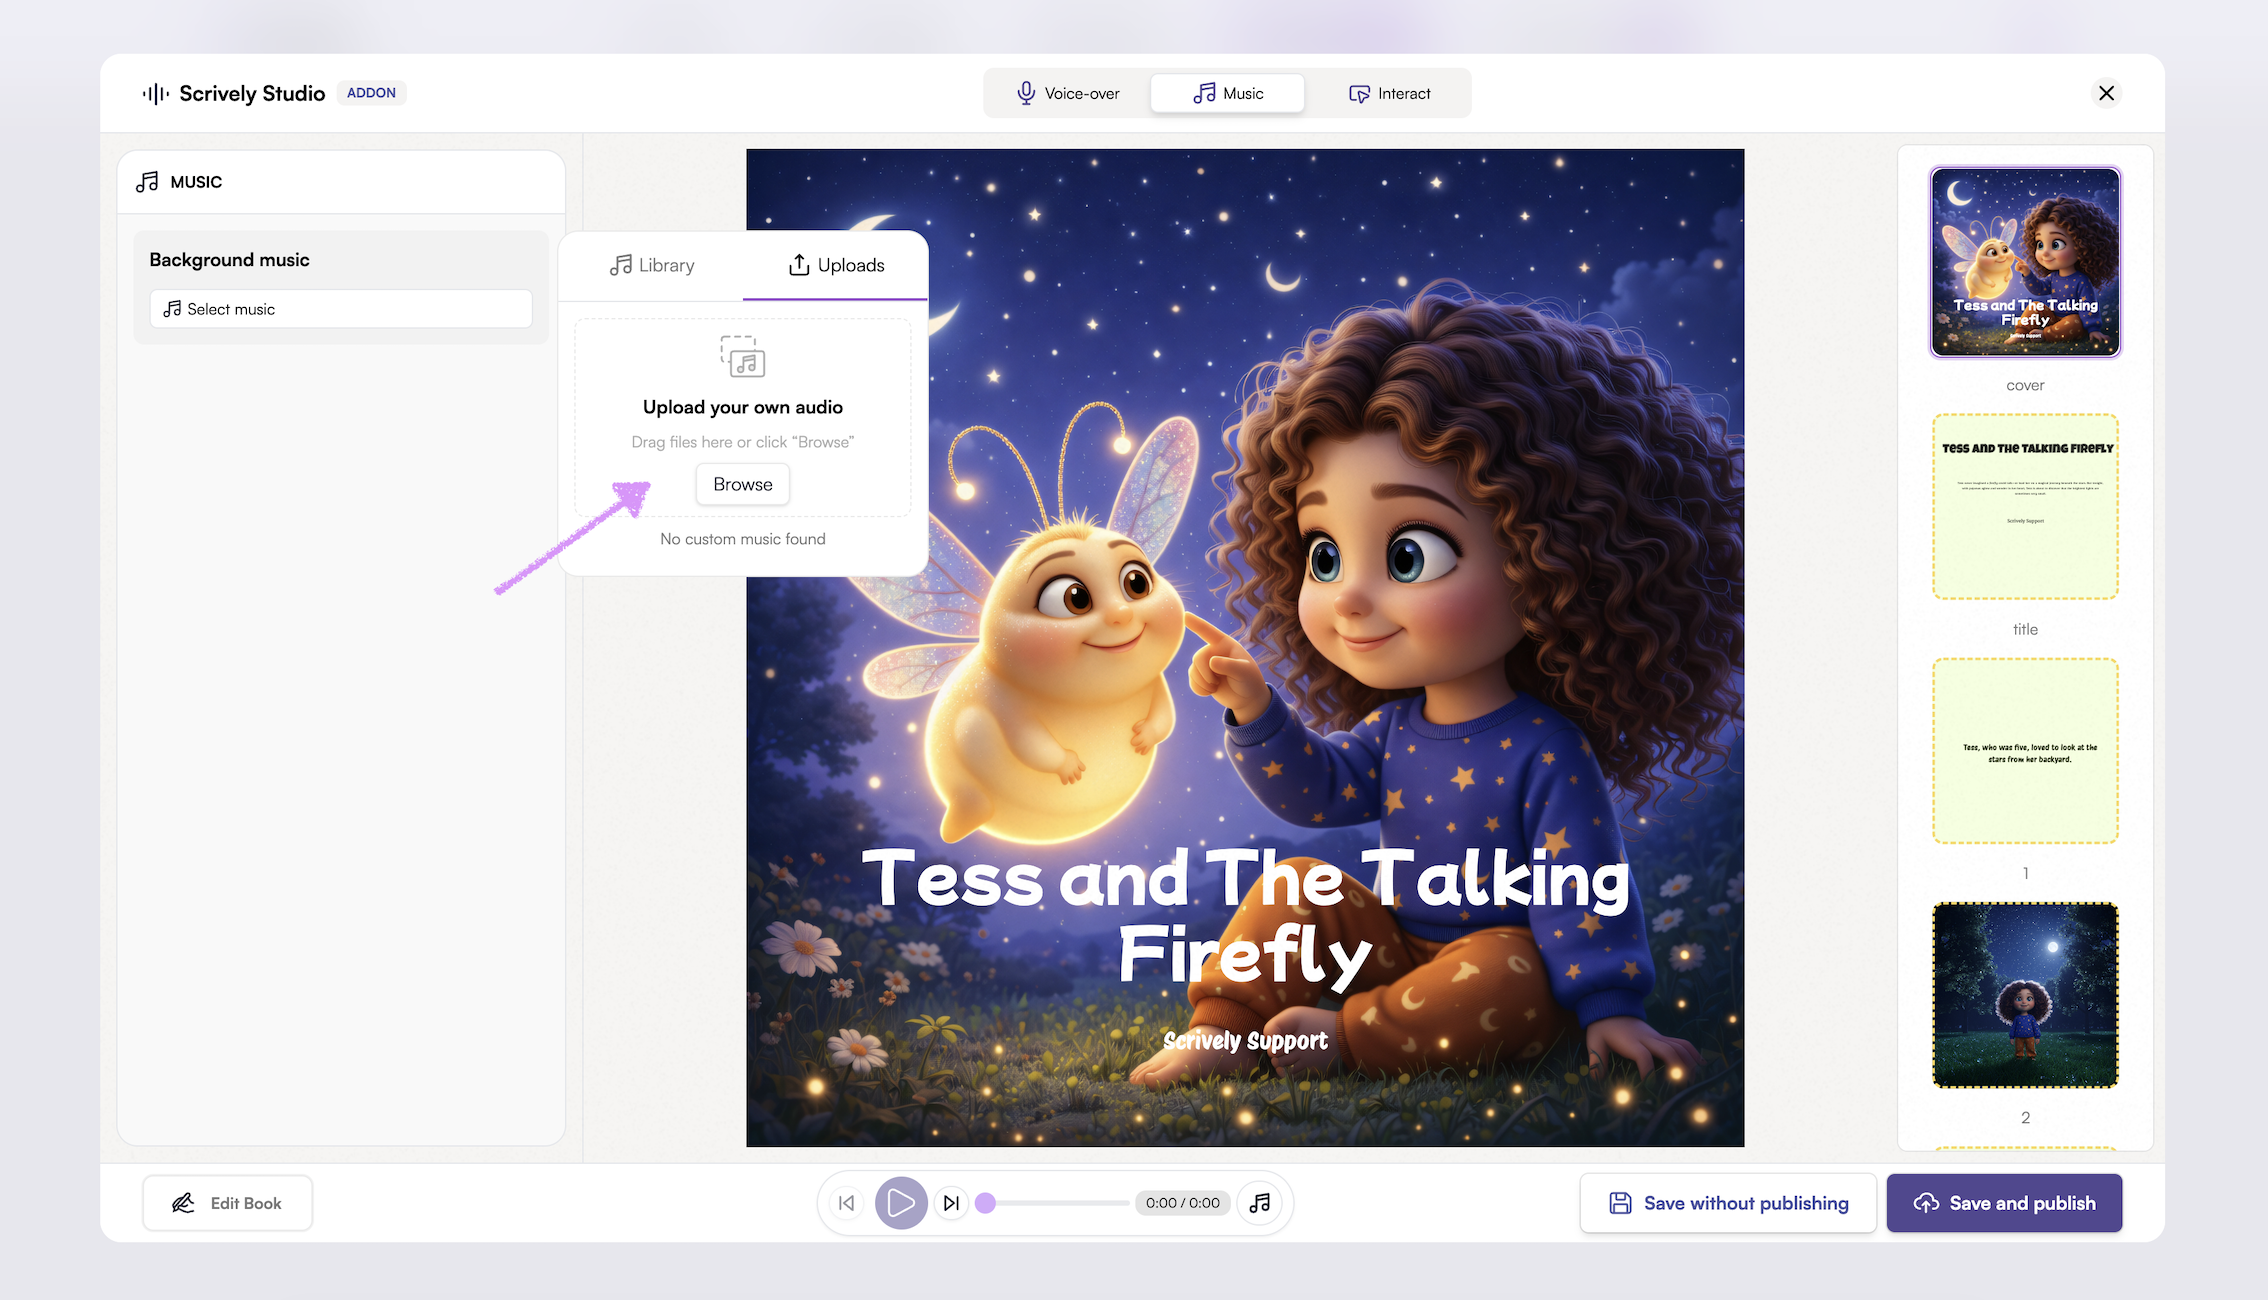Screen dimensions: 2268x1300
Task: Click Save and publish
Action: (x=2004, y=1203)
